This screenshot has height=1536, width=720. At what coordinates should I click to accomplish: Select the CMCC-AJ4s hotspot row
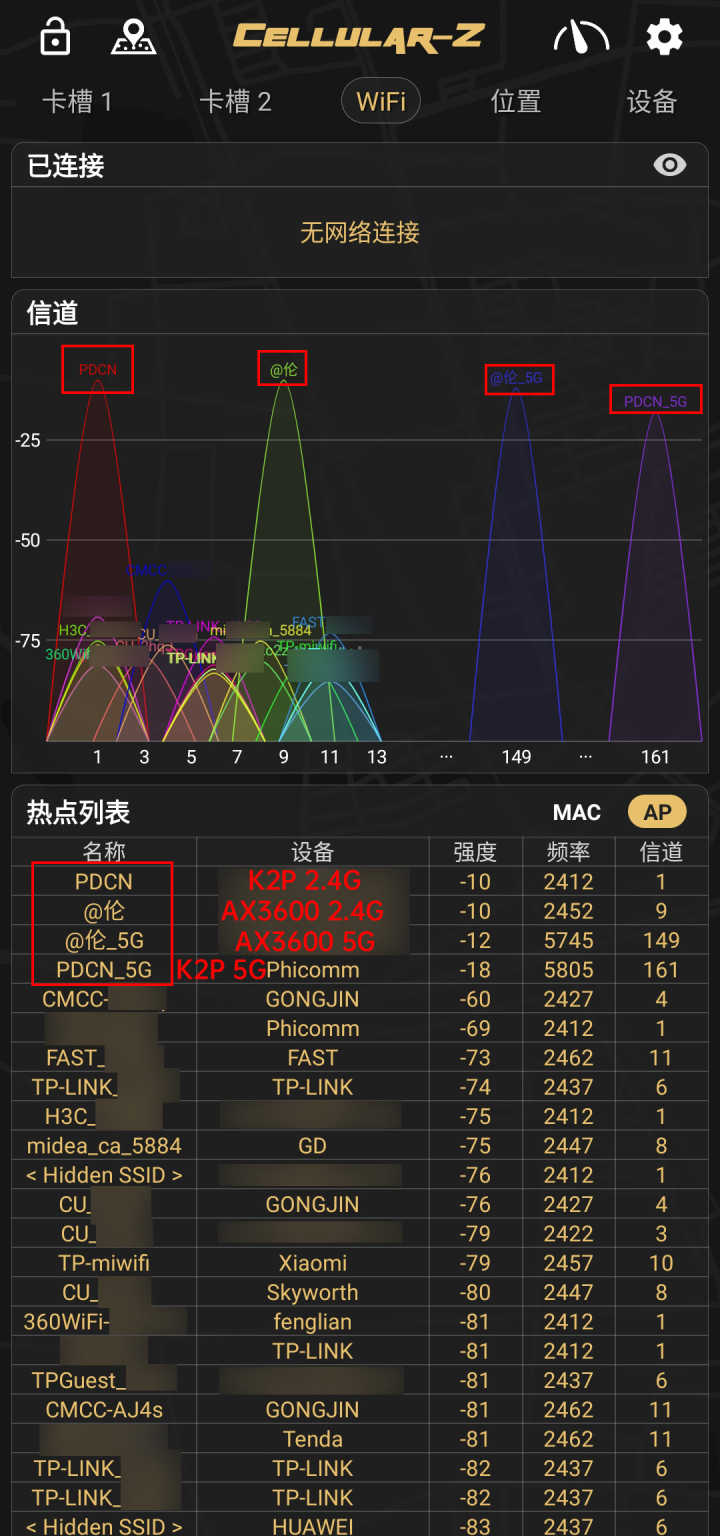[x=360, y=1410]
